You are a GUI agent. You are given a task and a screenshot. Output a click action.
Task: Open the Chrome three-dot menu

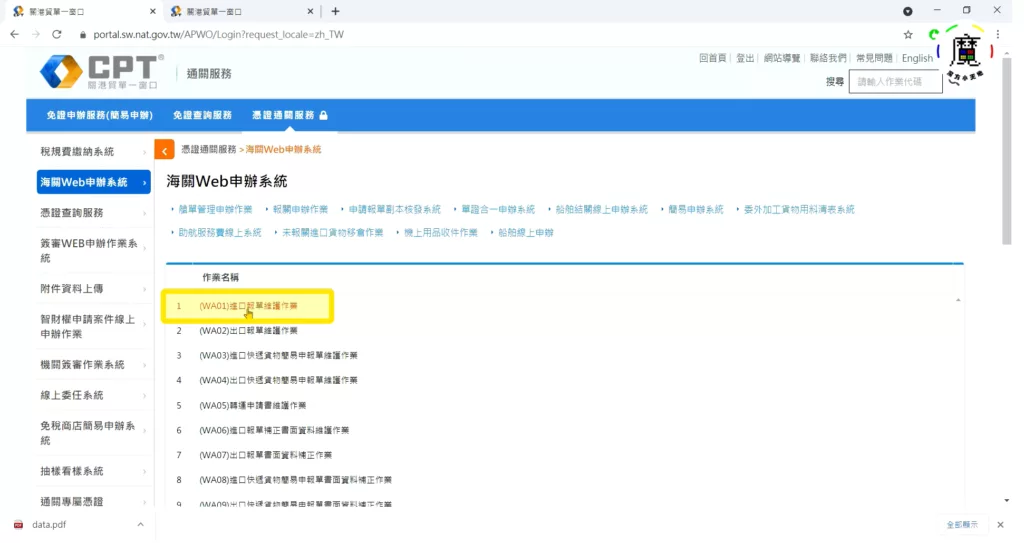coord(998,35)
